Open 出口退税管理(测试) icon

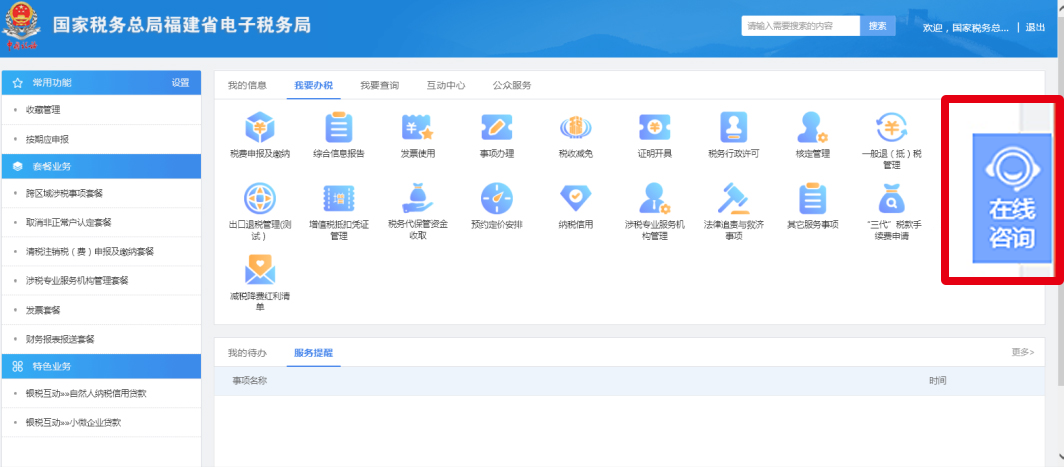click(x=260, y=198)
